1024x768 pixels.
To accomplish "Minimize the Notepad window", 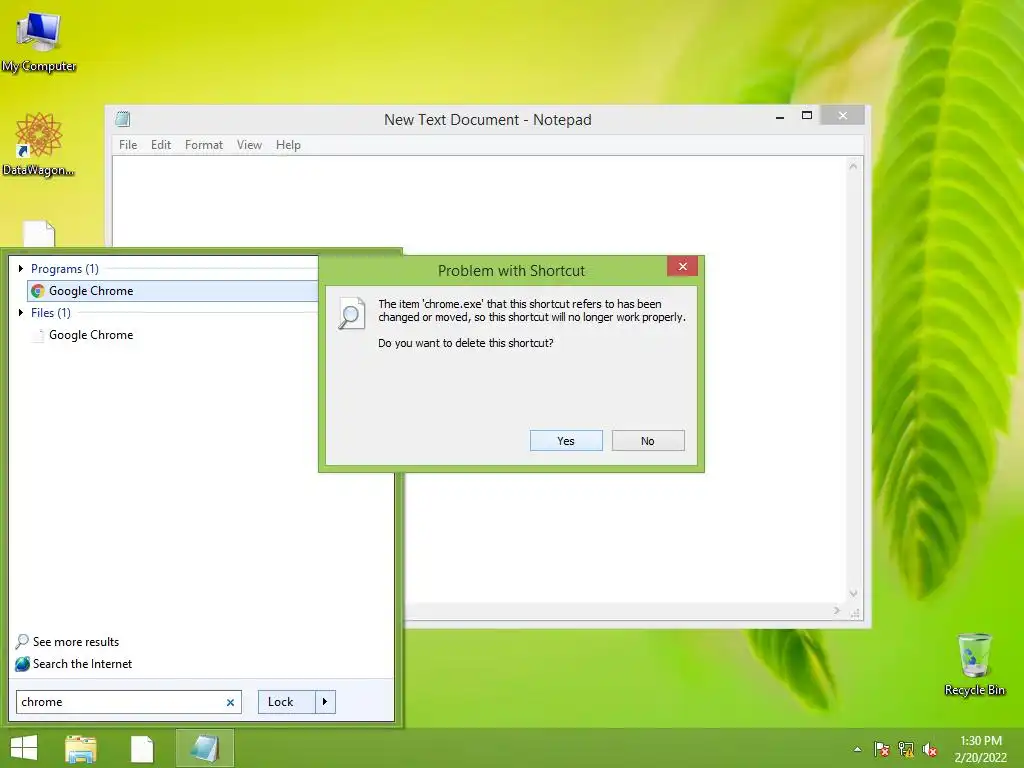I will coord(780,116).
